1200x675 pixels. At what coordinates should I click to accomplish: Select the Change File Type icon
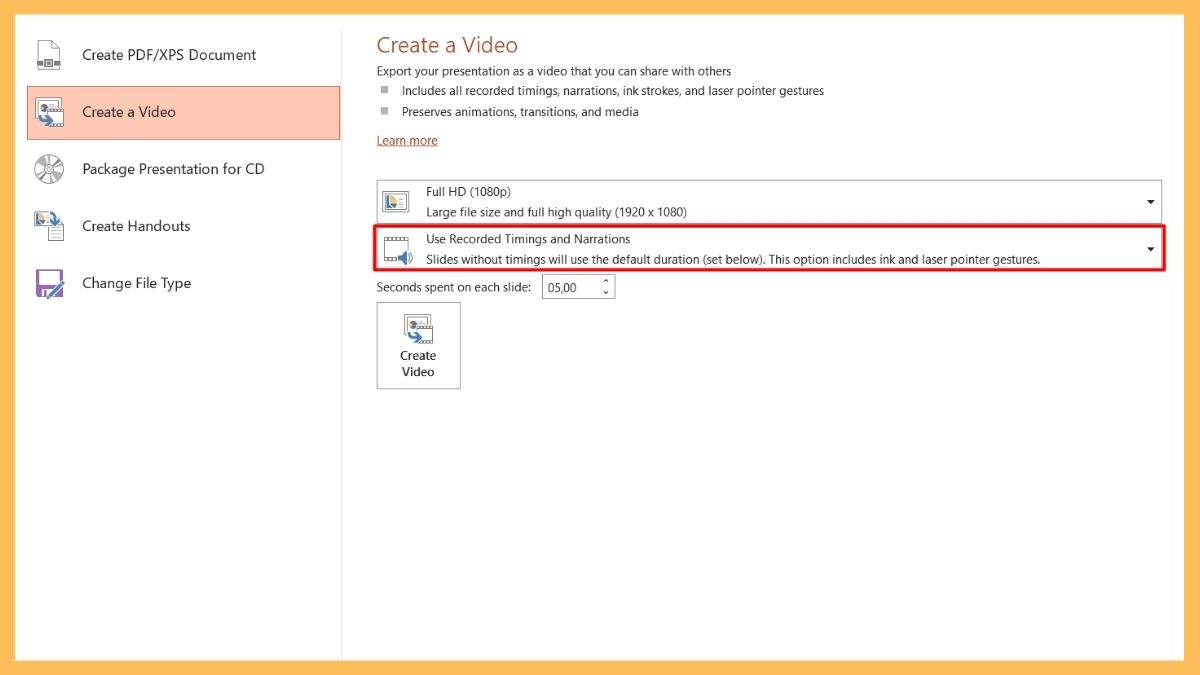(48, 283)
